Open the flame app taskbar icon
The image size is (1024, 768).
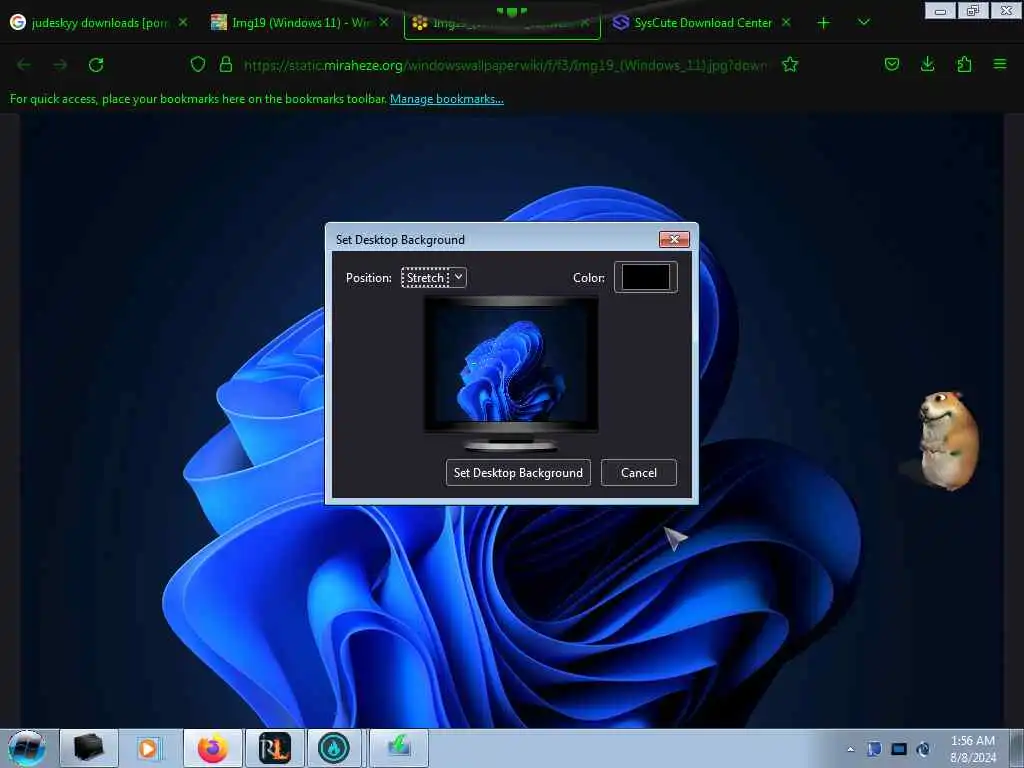click(334, 748)
